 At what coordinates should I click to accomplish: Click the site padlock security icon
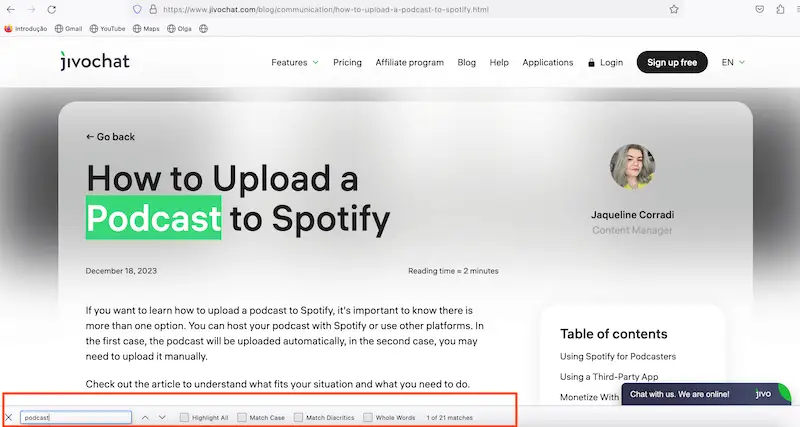pyautogui.click(x=153, y=9)
